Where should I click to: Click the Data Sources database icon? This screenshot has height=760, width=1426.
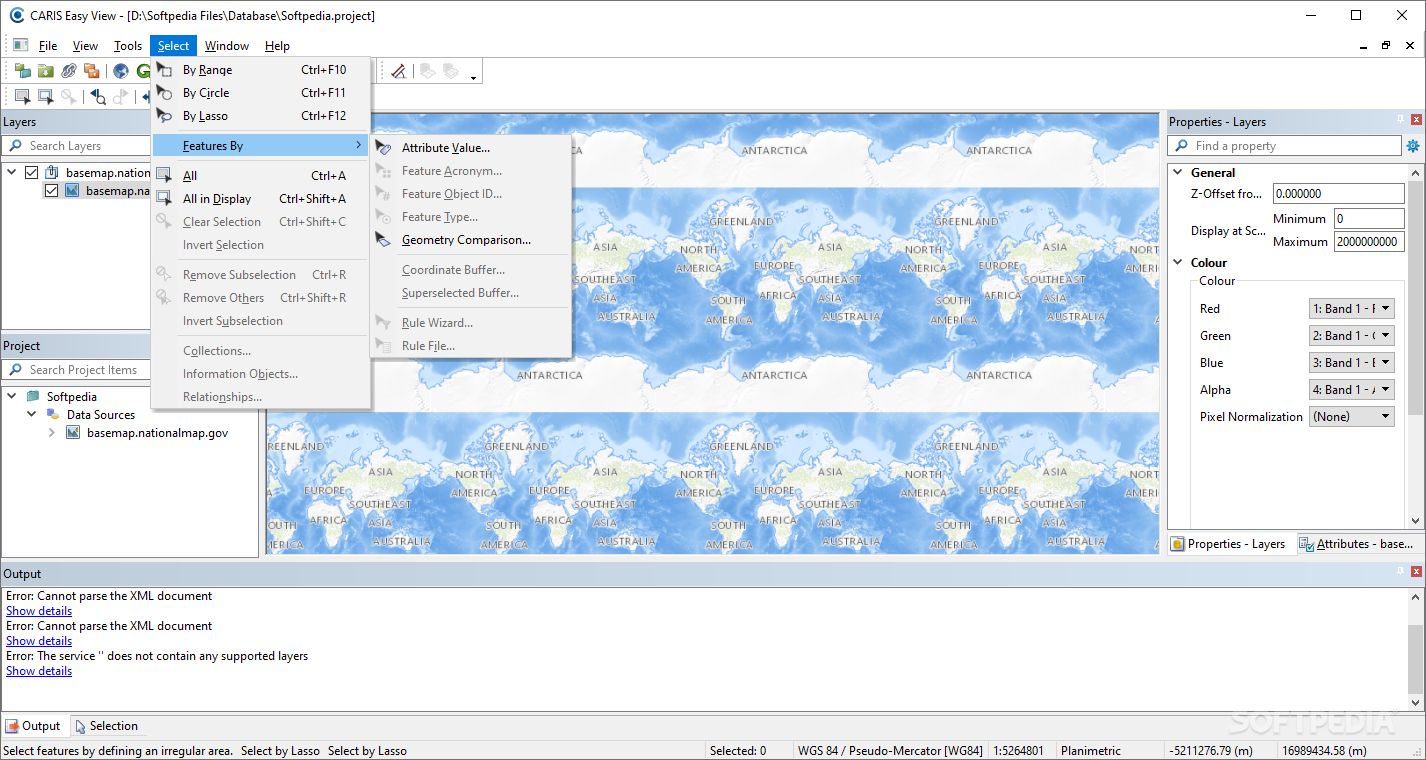(x=53, y=415)
